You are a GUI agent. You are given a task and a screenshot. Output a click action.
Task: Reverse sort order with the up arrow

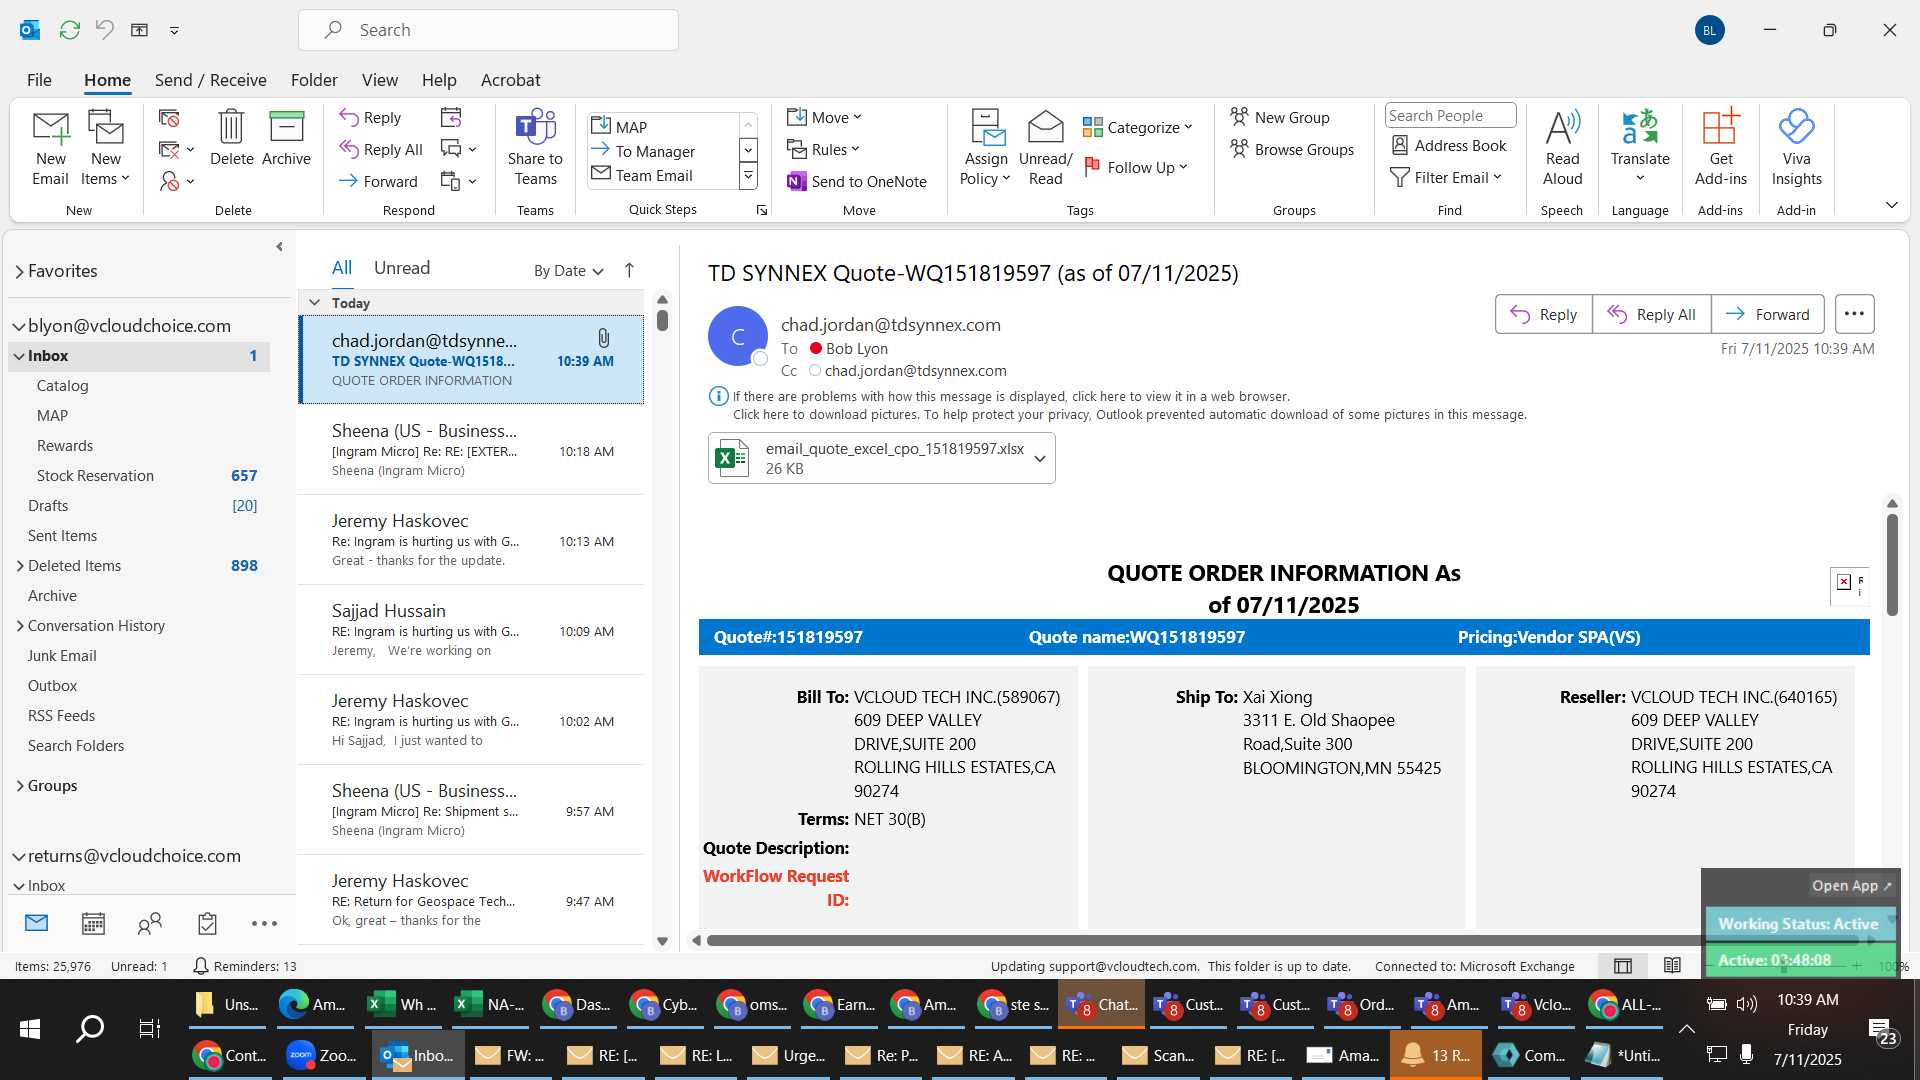click(x=629, y=270)
